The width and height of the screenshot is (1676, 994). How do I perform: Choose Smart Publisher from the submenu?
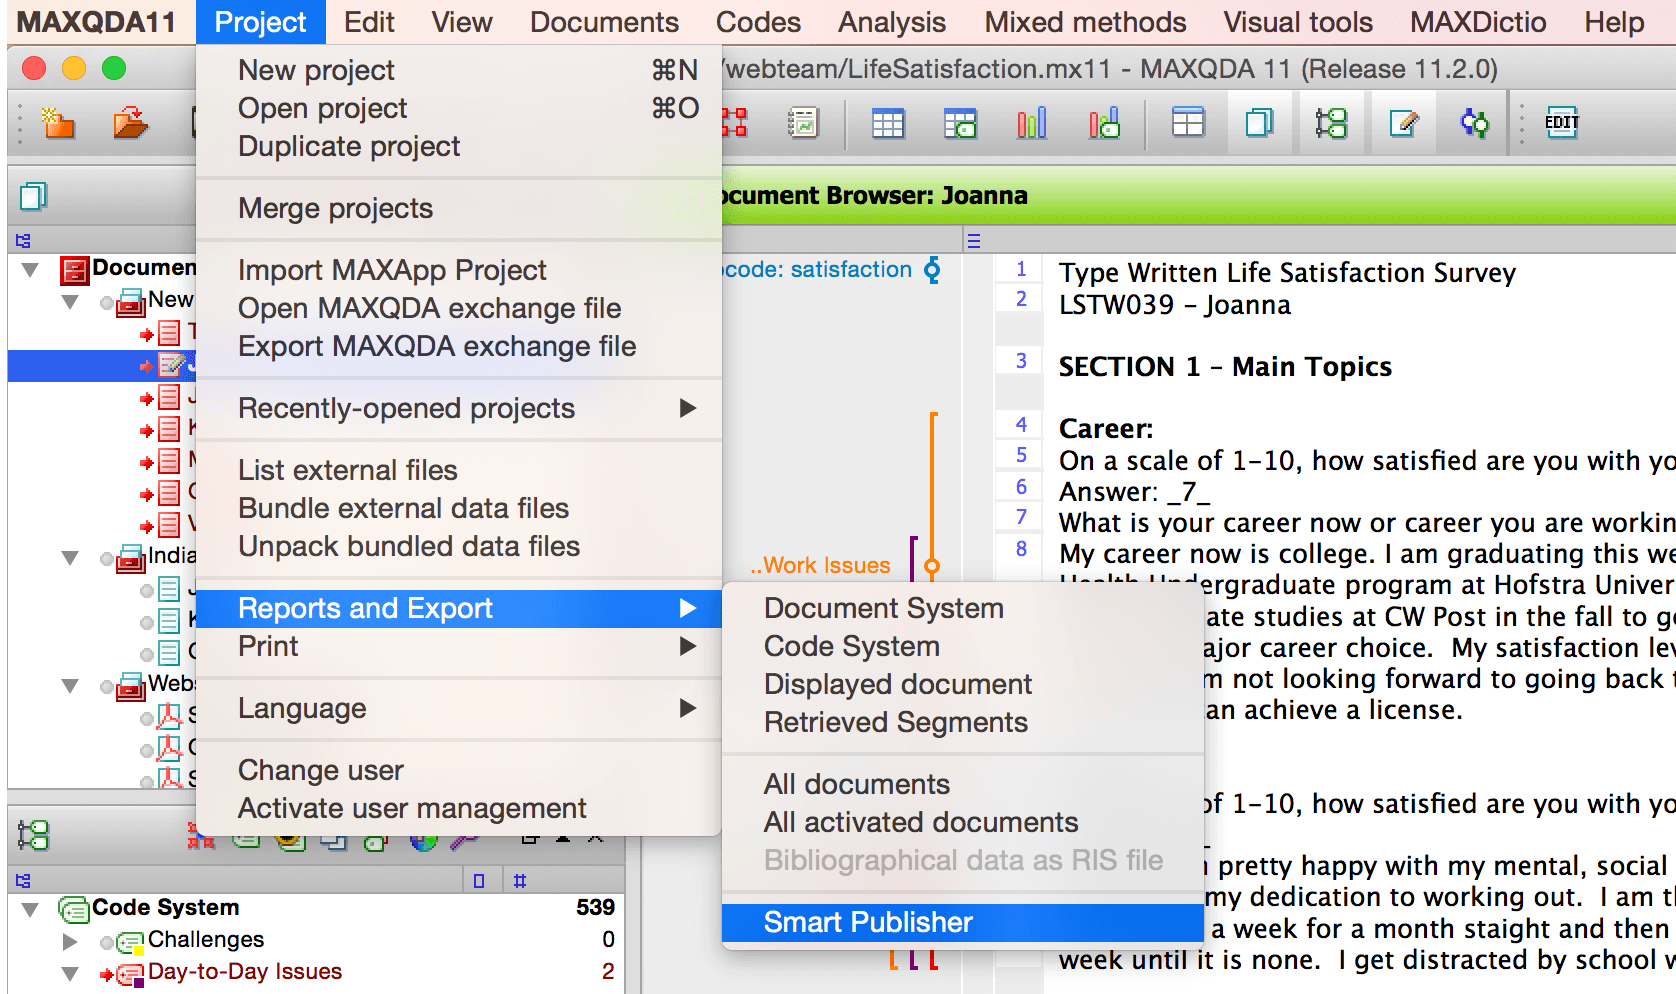867,922
